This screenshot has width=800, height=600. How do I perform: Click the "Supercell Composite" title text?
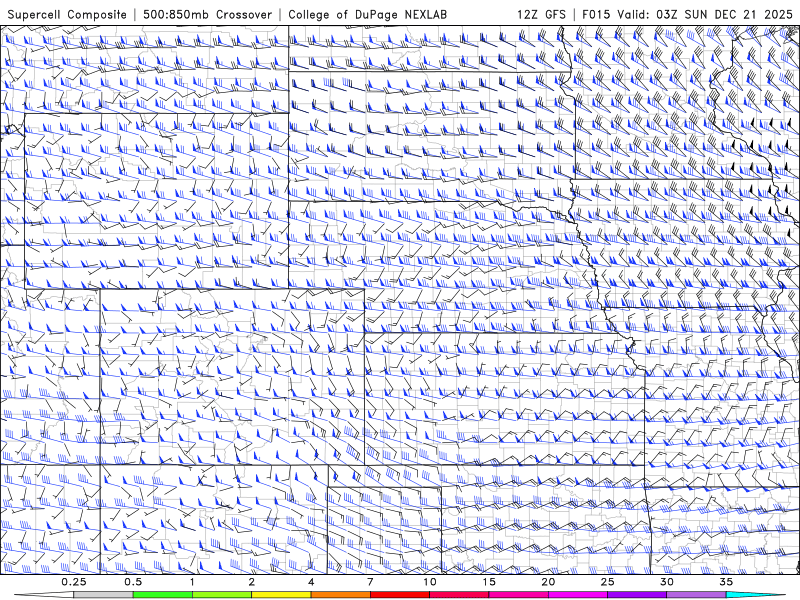click(67, 14)
